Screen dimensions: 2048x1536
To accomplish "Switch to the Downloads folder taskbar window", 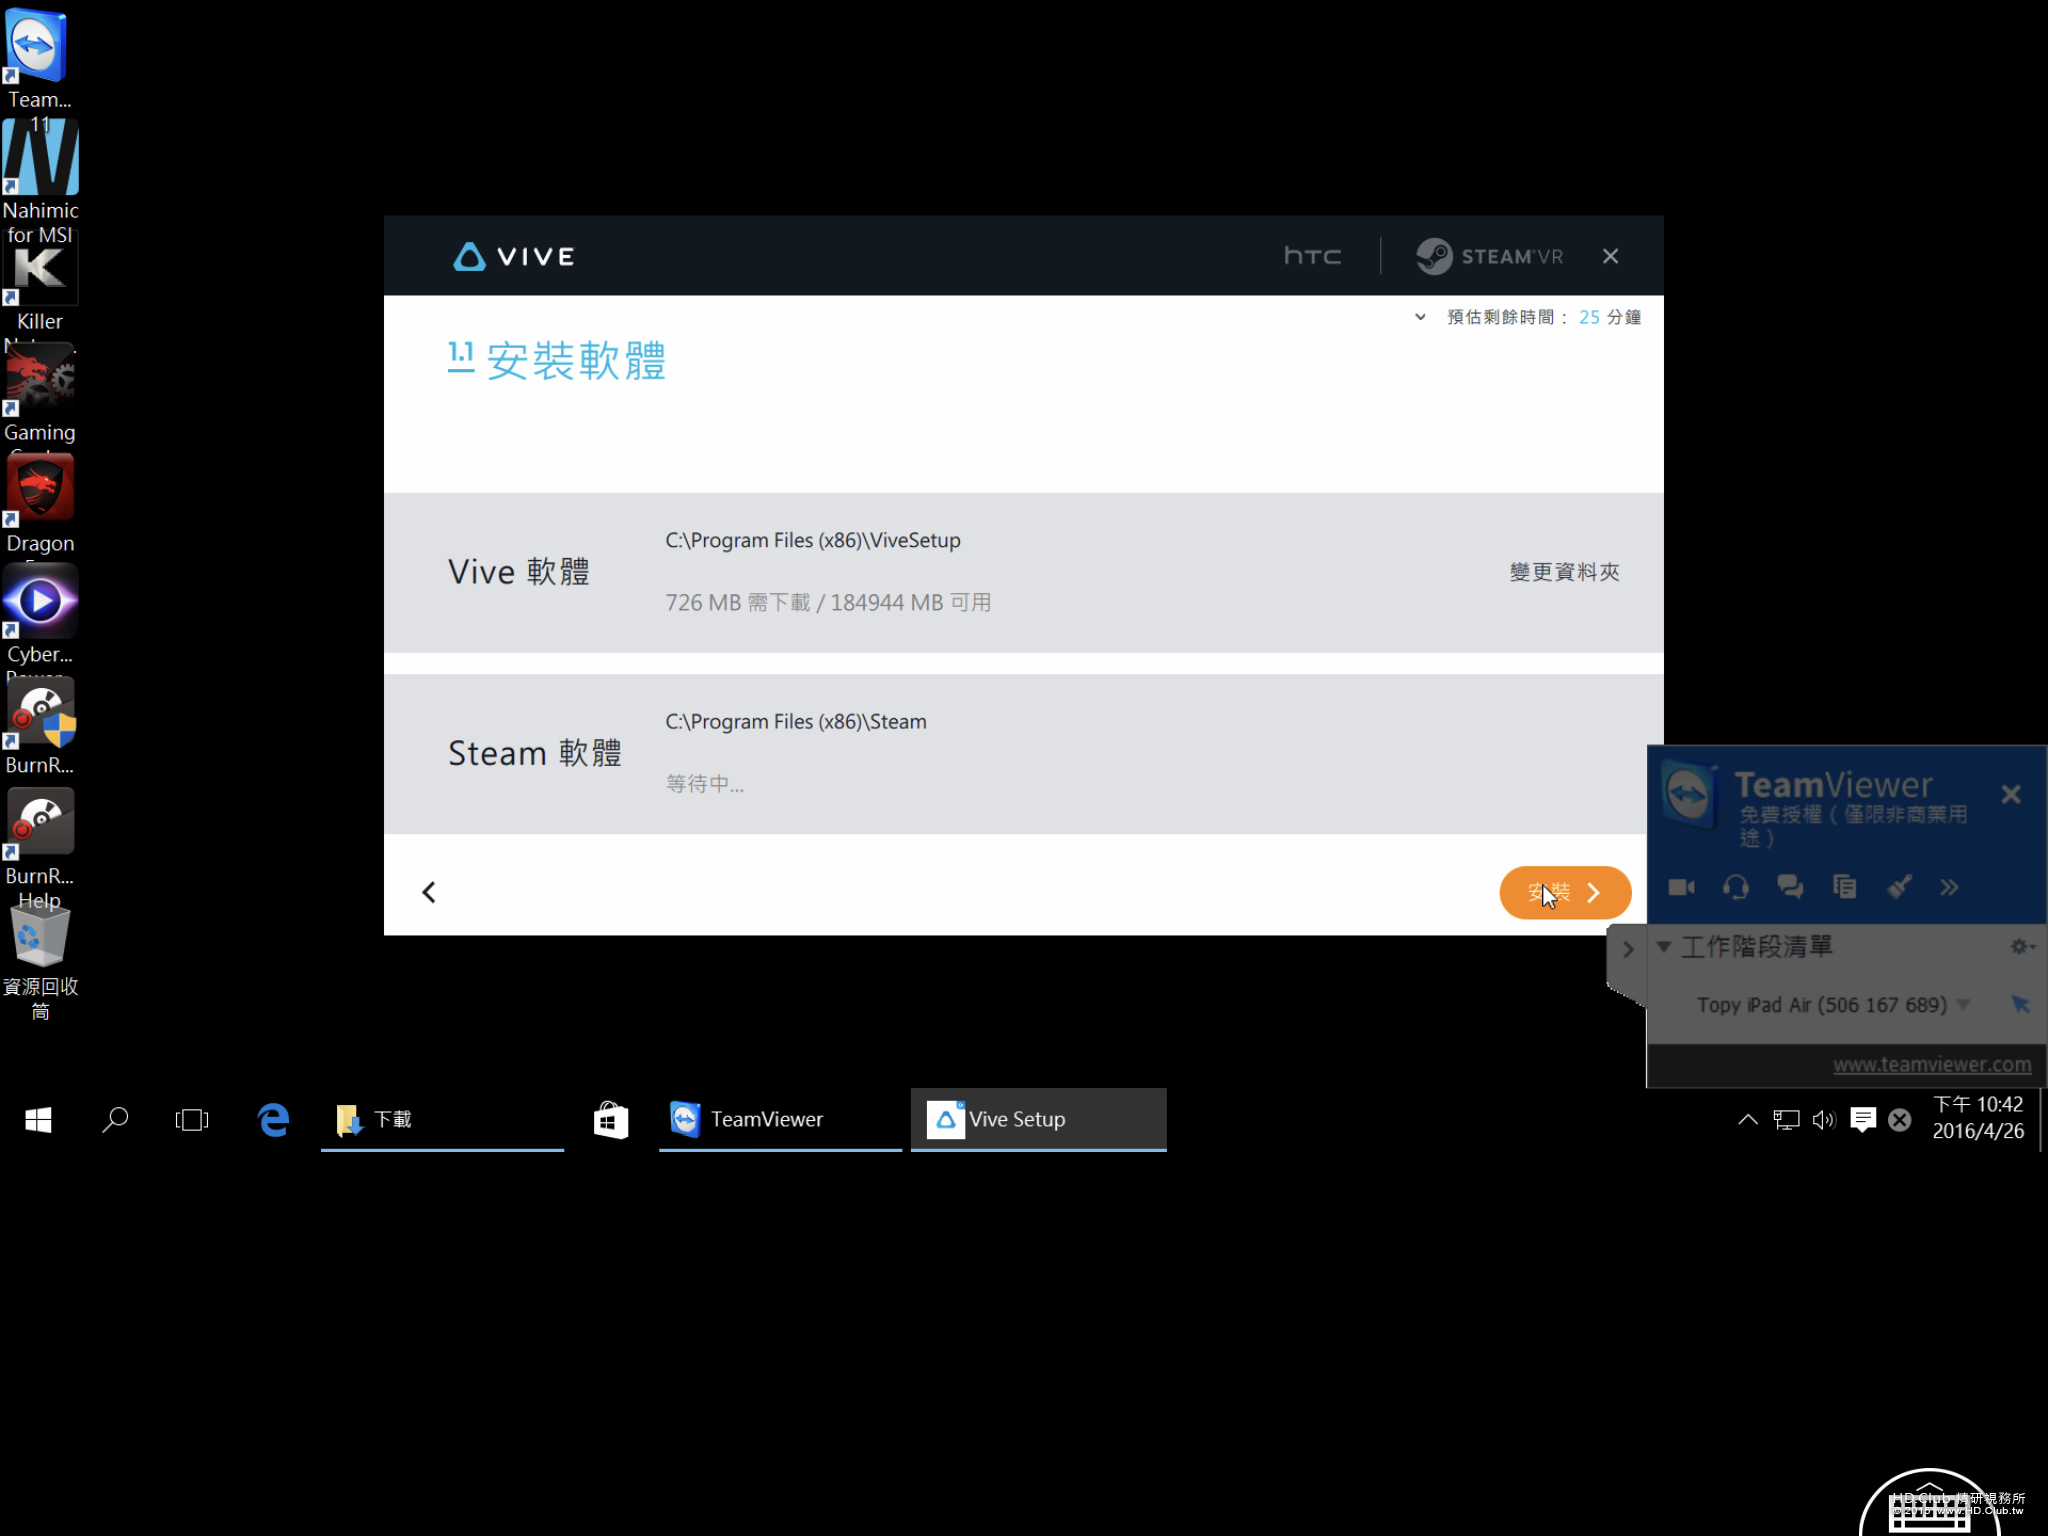I will [442, 1119].
